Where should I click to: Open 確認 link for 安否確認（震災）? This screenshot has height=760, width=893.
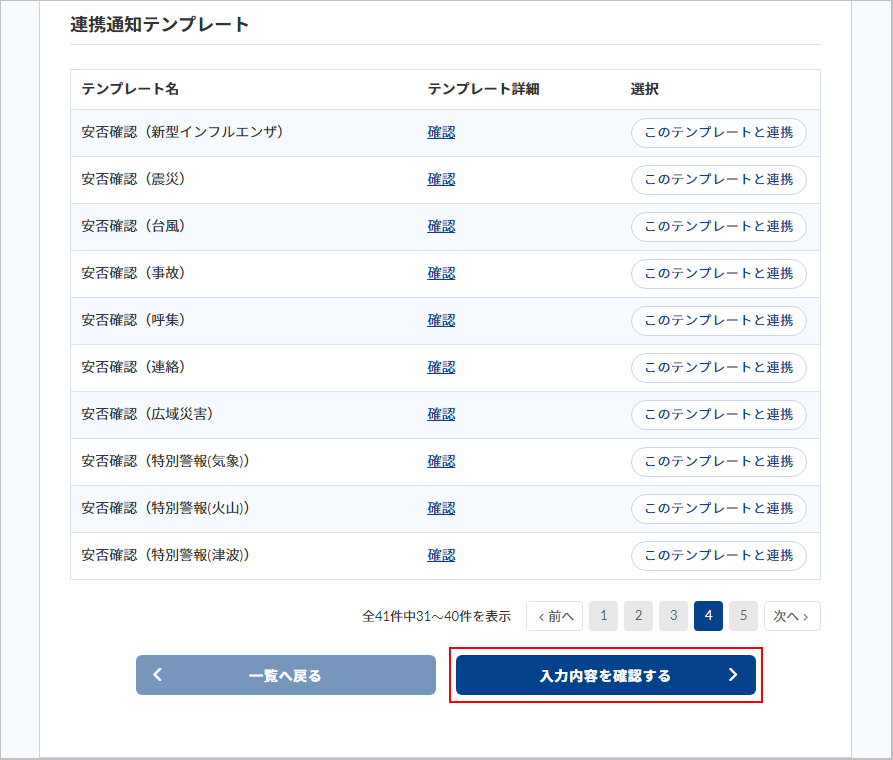tap(441, 179)
